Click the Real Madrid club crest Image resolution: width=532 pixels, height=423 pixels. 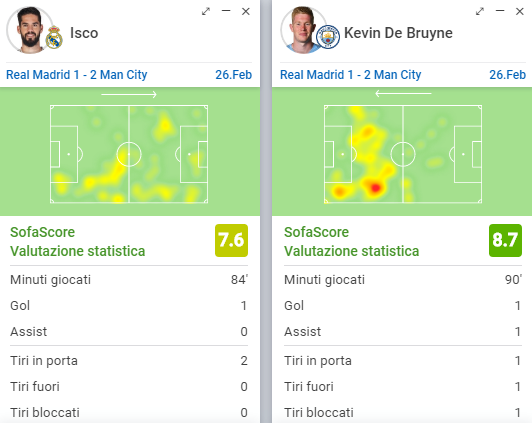54,37
